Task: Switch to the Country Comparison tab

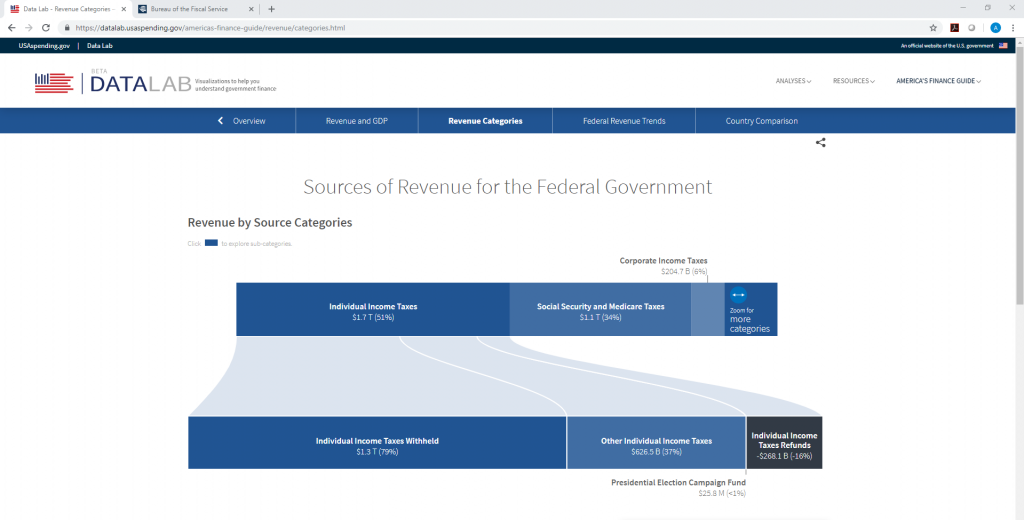Action: coord(761,121)
